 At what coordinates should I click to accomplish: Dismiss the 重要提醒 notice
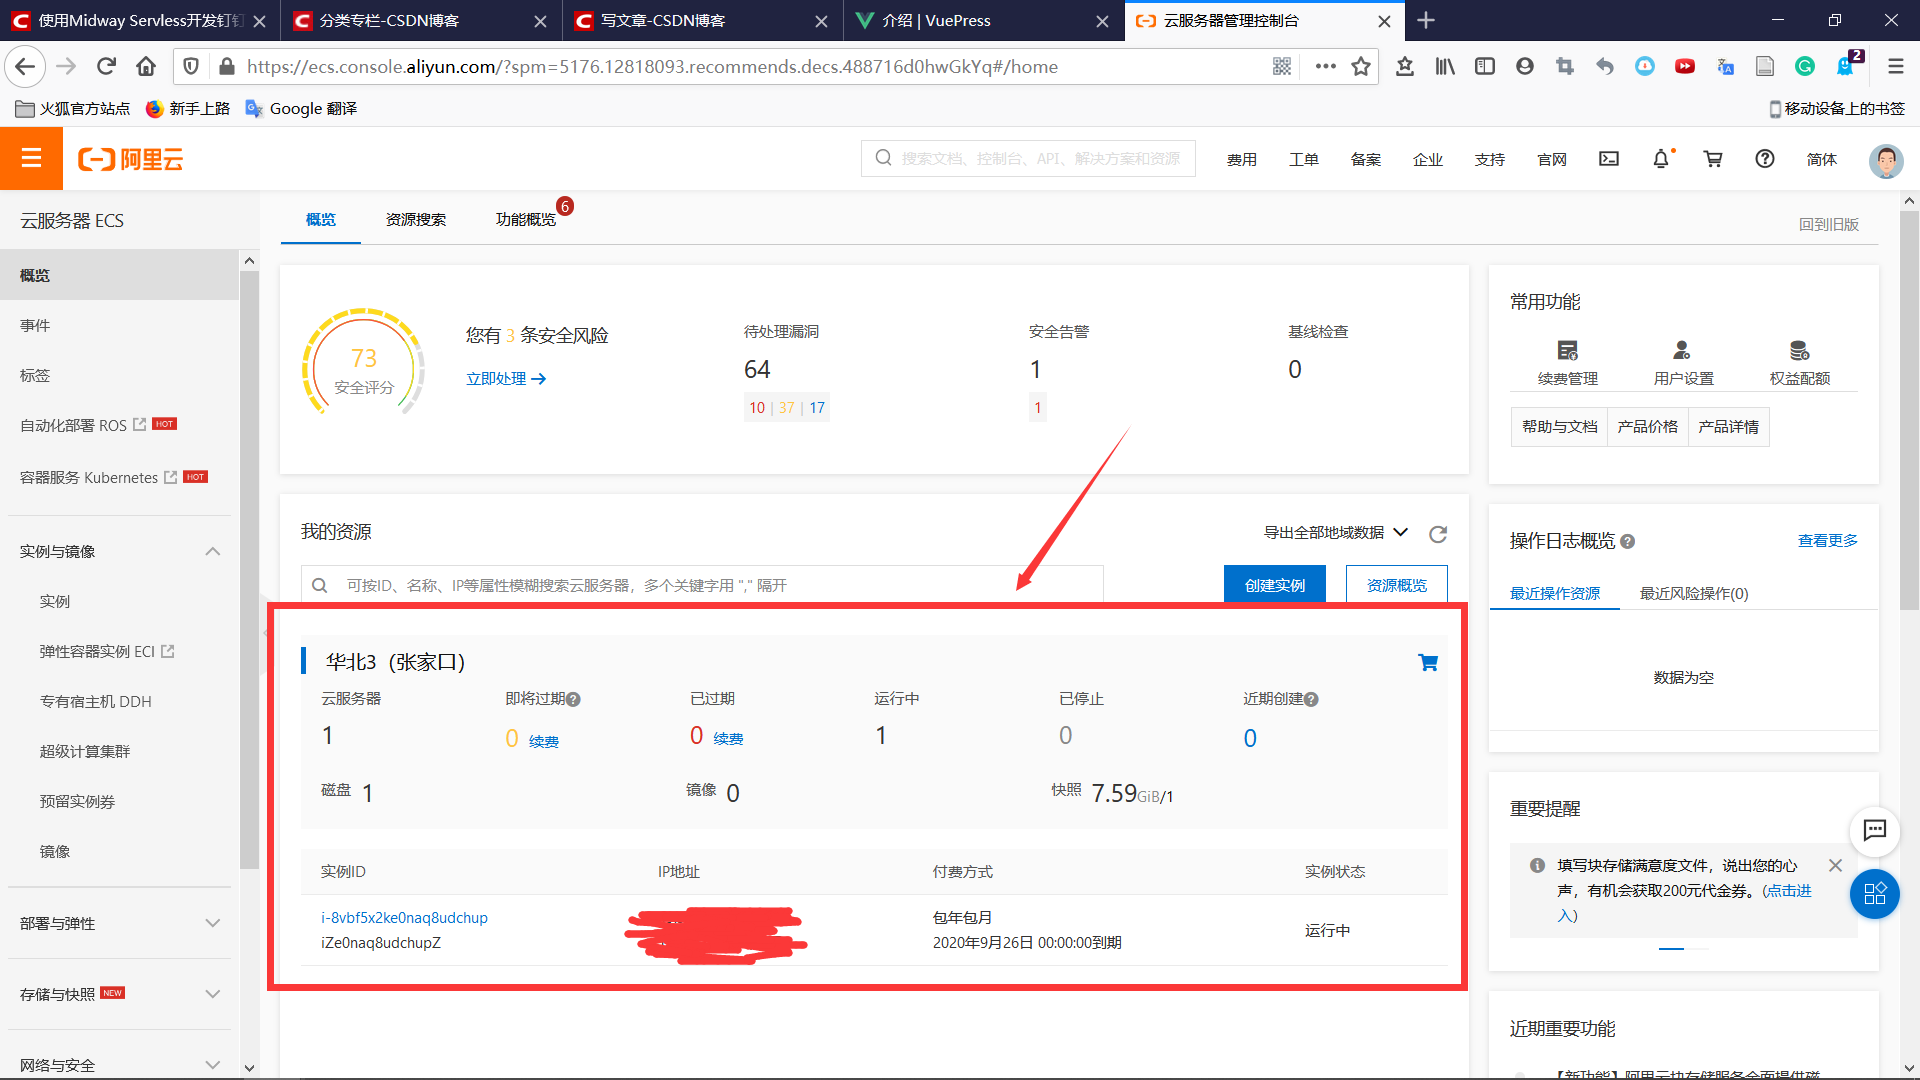(x=1835, y=865)
